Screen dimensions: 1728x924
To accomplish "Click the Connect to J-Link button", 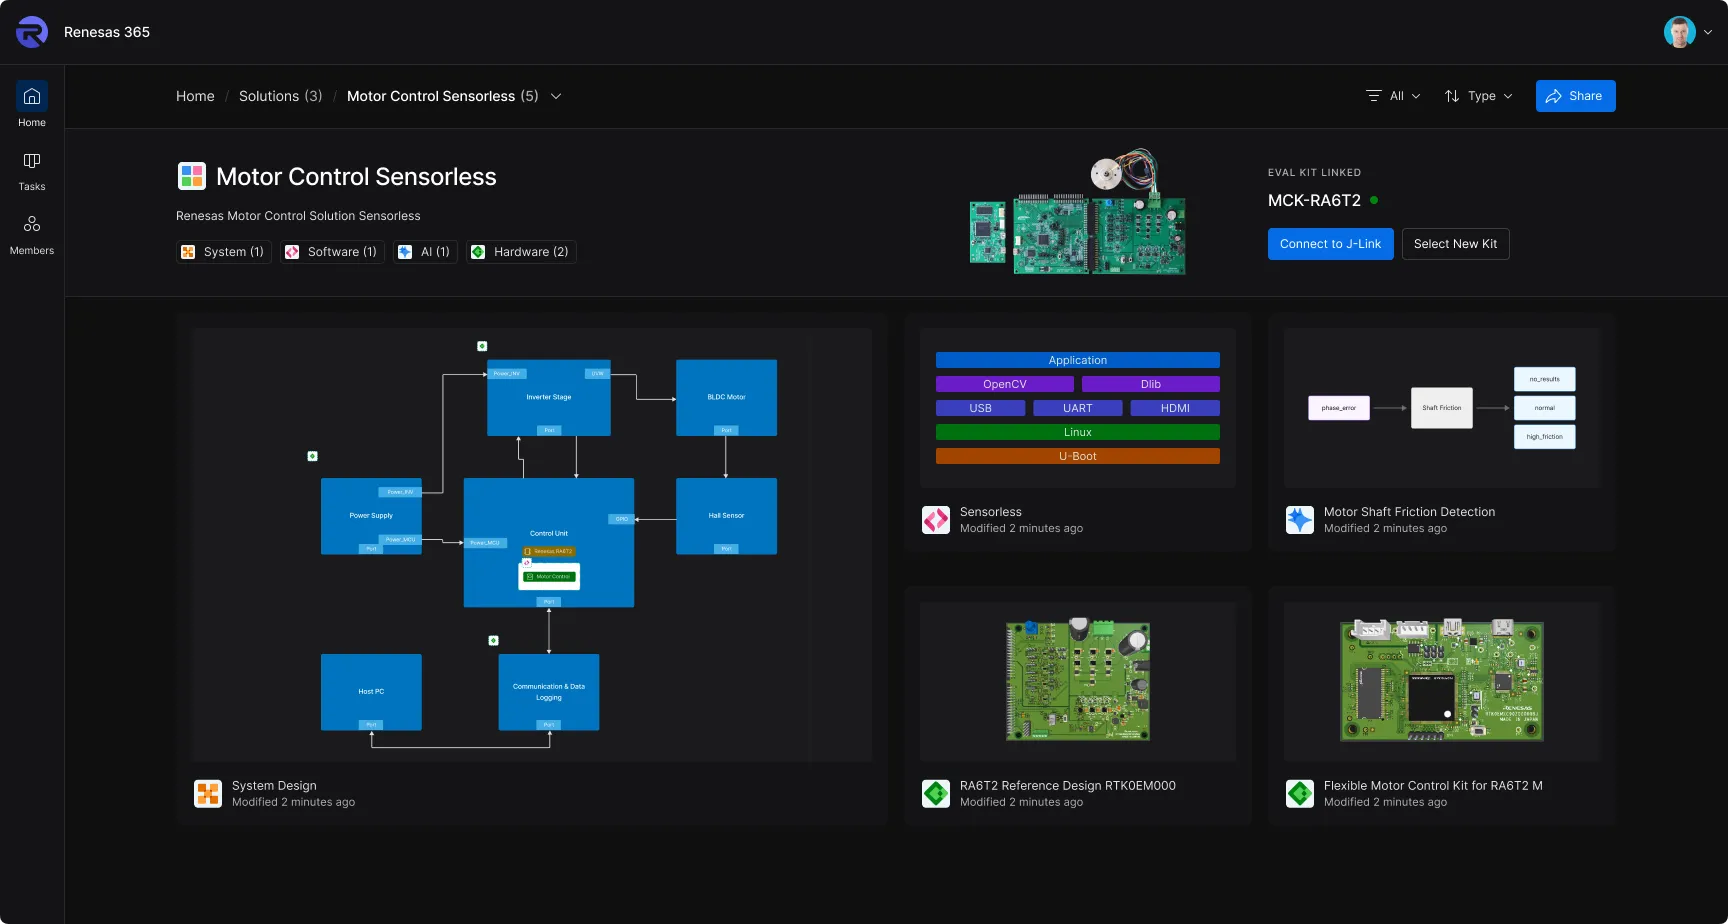I will tap(1330, 244).
